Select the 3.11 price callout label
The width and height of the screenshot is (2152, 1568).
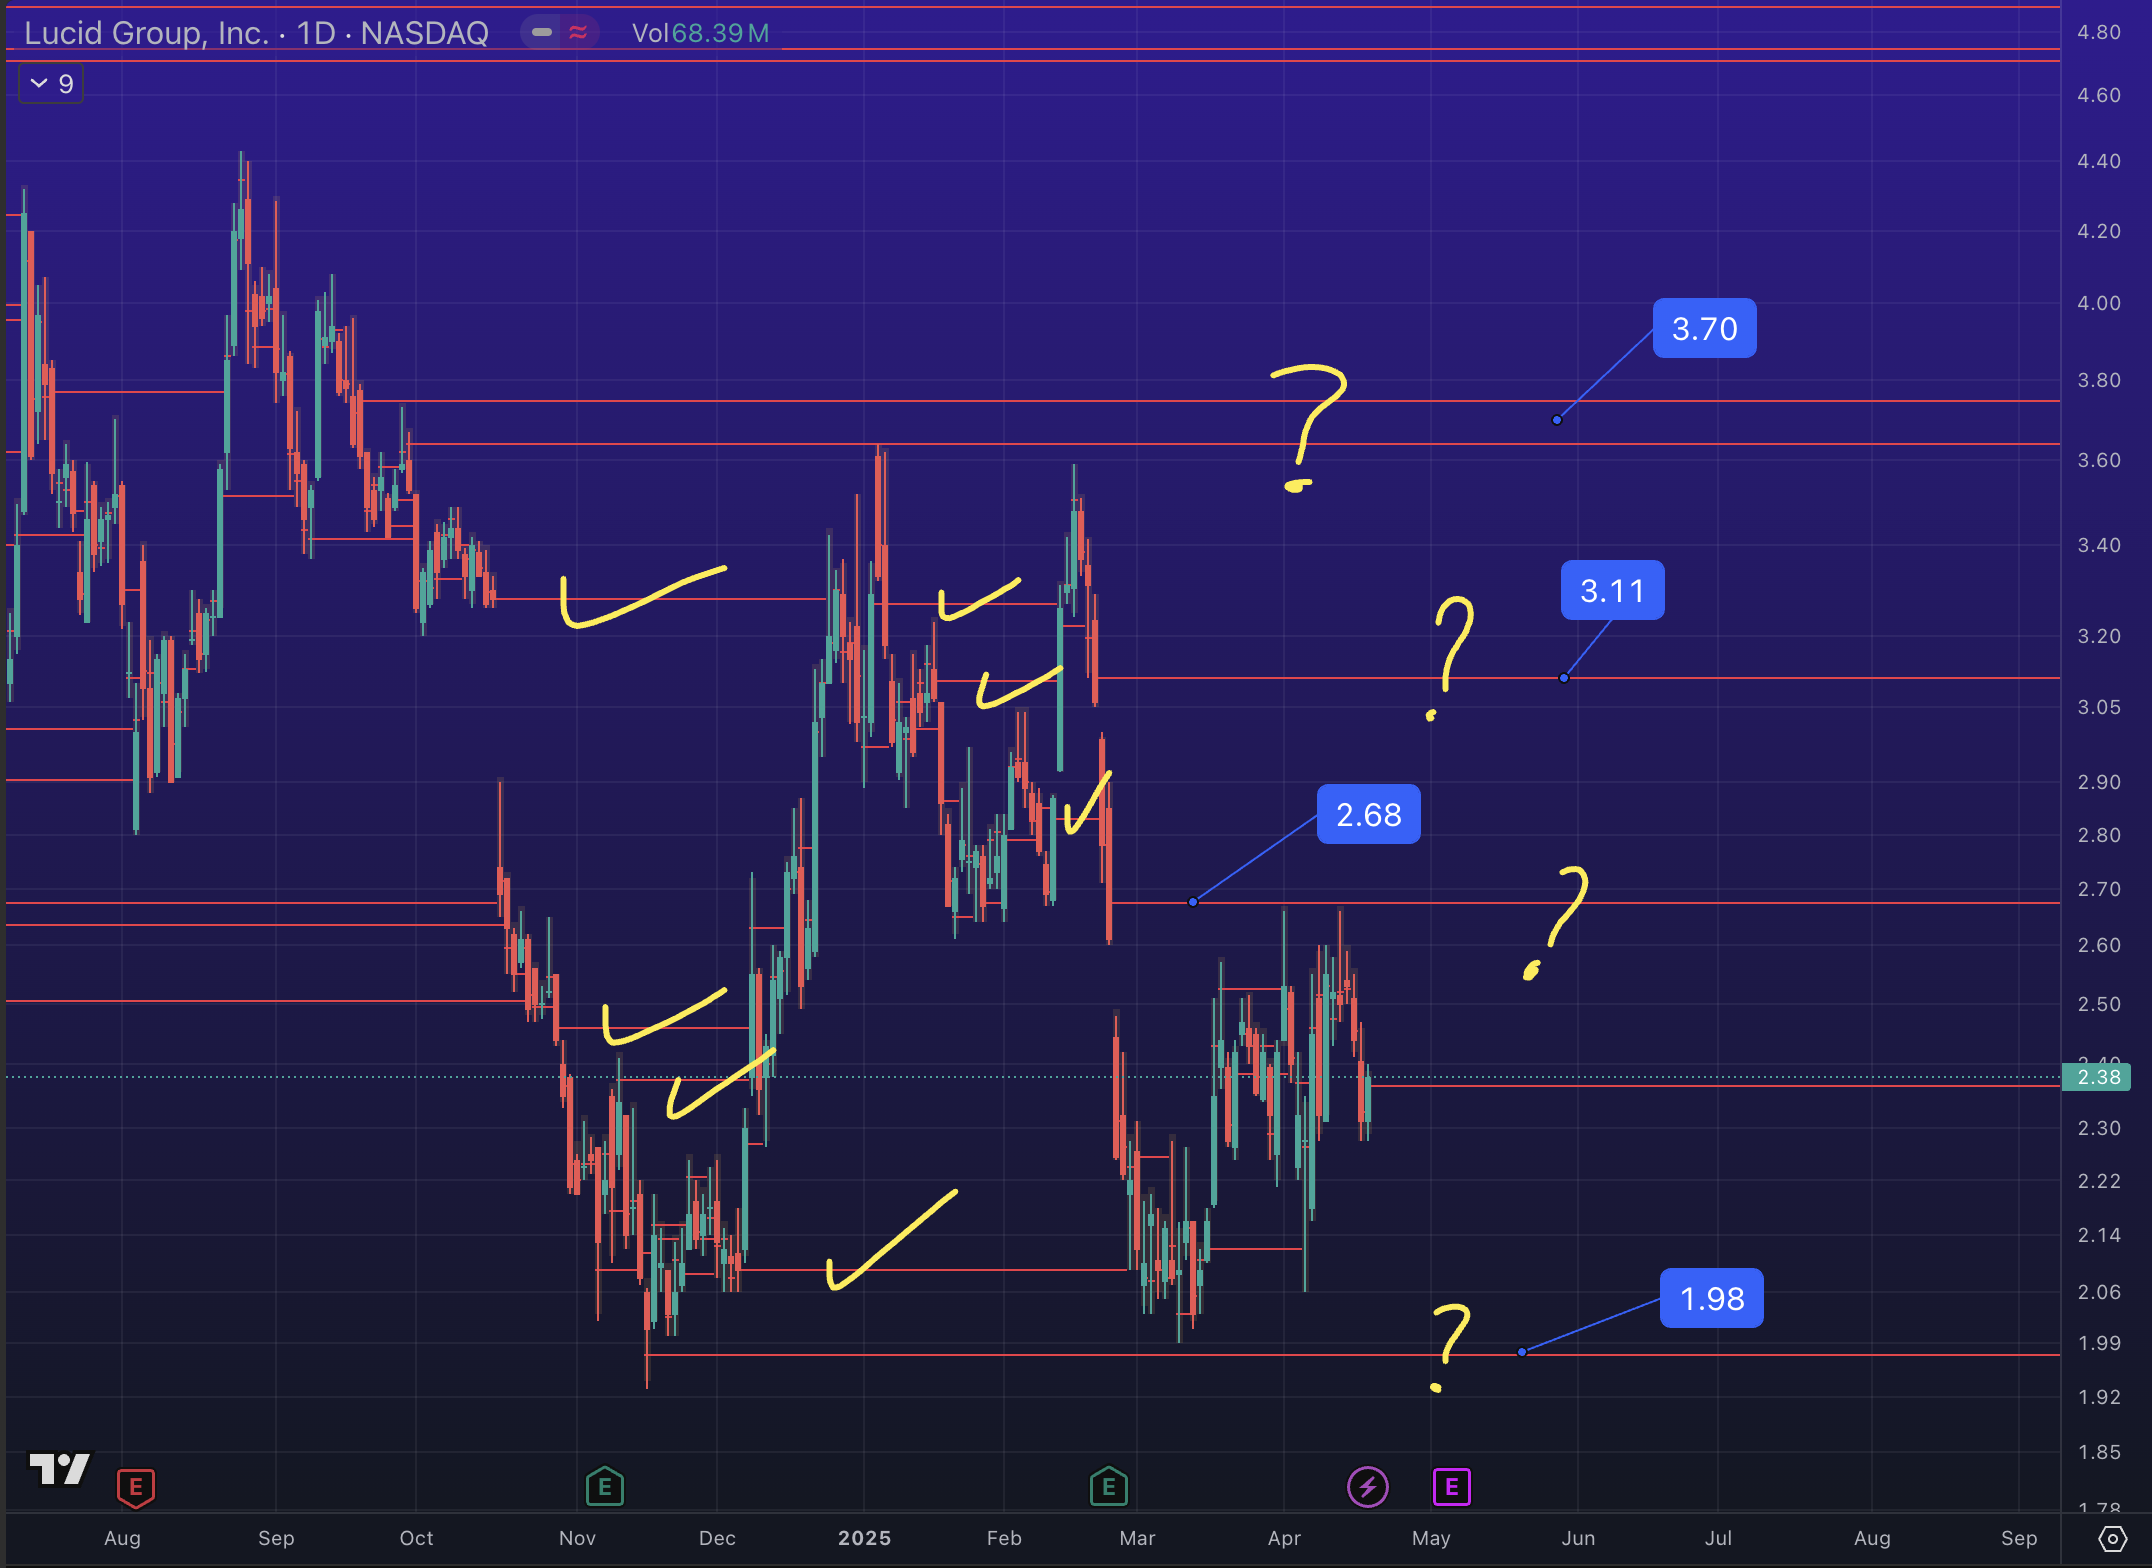point(1612,591)
